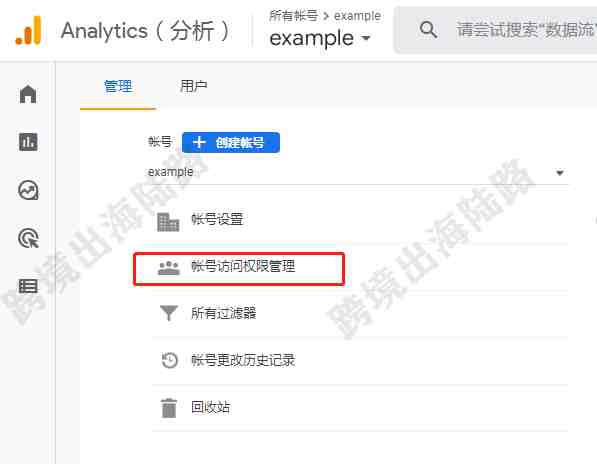Viewport: 597px width, 464px height.
Task: Click the 回收站 trash can icon
Action: coord(169,408)
